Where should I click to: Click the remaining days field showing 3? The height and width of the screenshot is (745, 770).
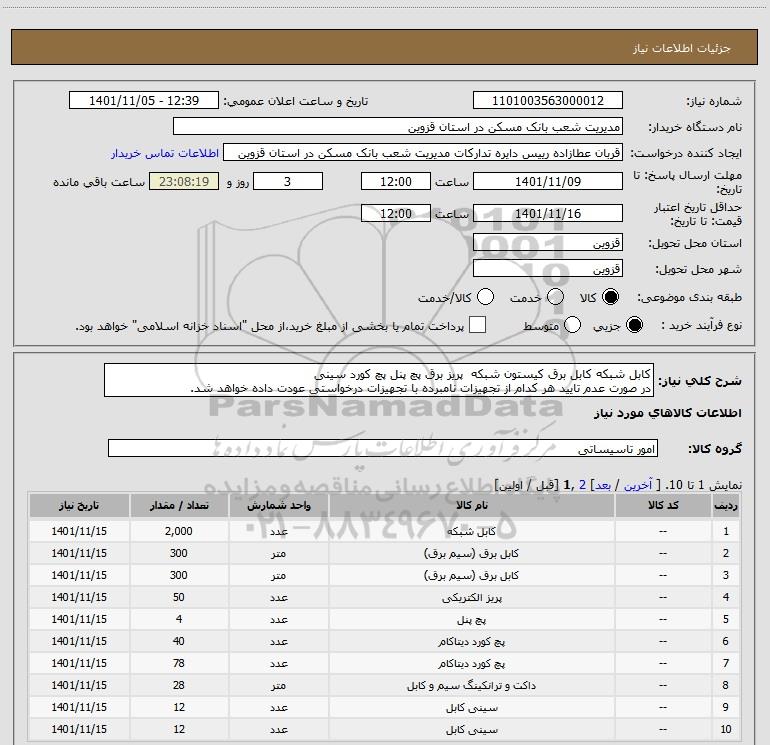[288, 181]
